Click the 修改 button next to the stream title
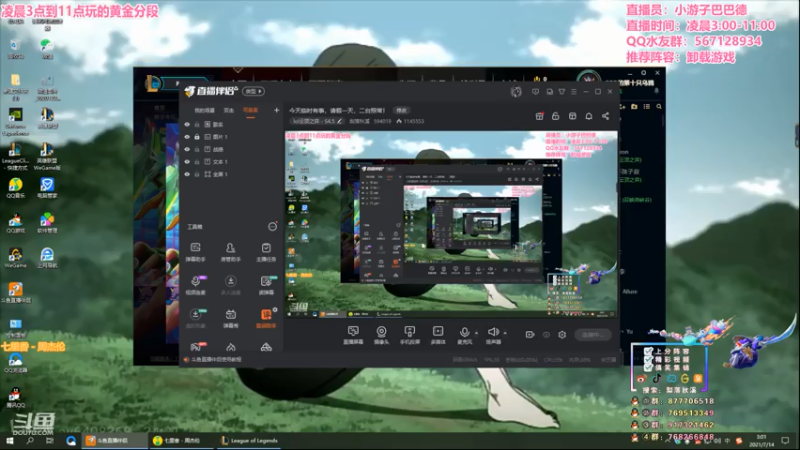Image resolution: width=800 pixels, height=450 pixels. (402, 110)
